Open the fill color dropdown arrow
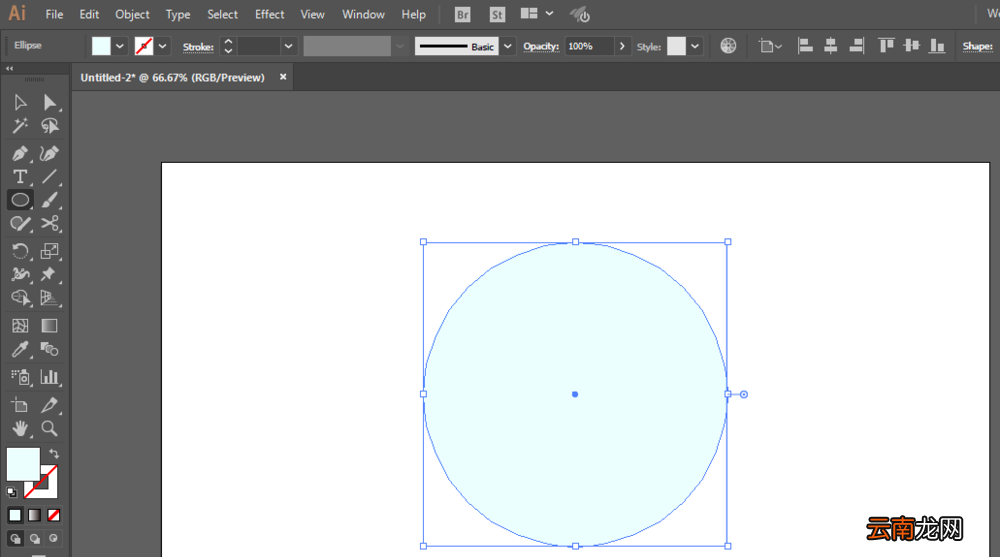Screen dimensions: 1000x557 119,46
